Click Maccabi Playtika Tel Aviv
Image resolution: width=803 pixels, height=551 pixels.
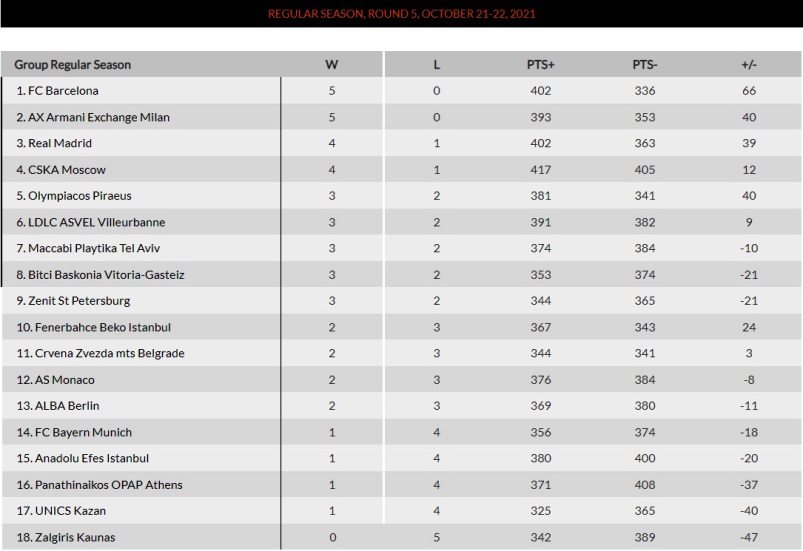[x=94, y=248]
